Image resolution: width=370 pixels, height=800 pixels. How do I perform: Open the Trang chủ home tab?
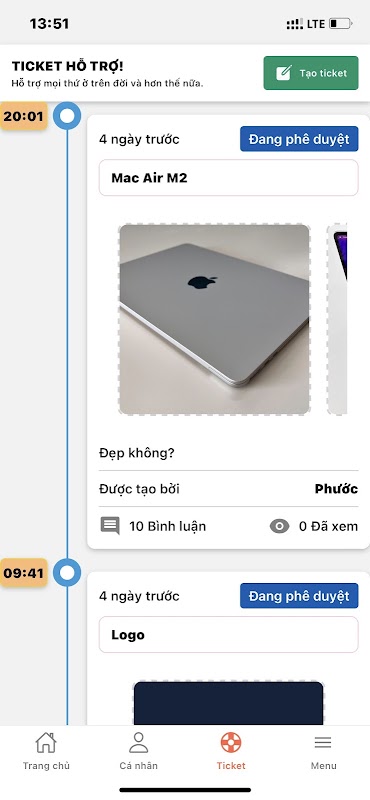coord(46,751)
